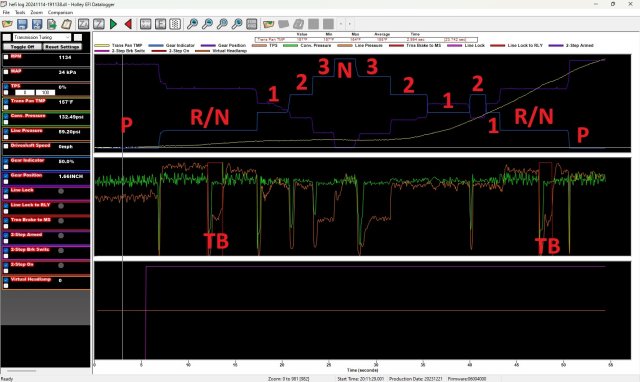Image resolution: width=640 pixels, height=382 pixels.
Task: Click the clipboard icon in the toolbar
Action: [67, 24]
